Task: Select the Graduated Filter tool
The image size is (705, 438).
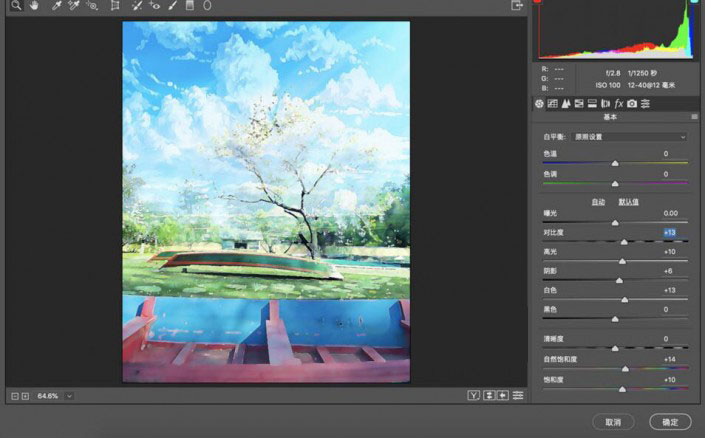Action: click(x=189, y=5)
